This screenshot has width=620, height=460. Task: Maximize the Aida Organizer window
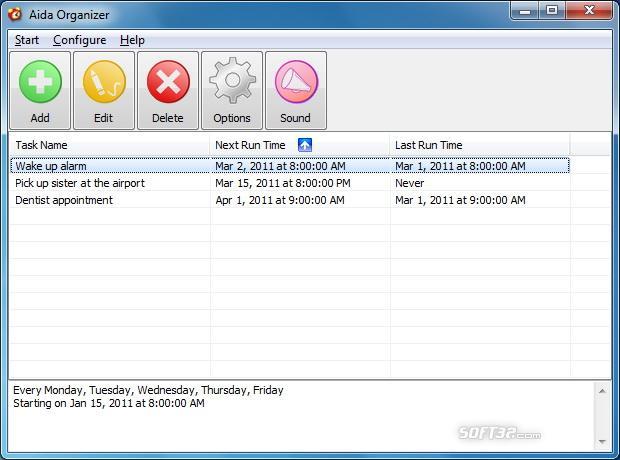[552, 11]
